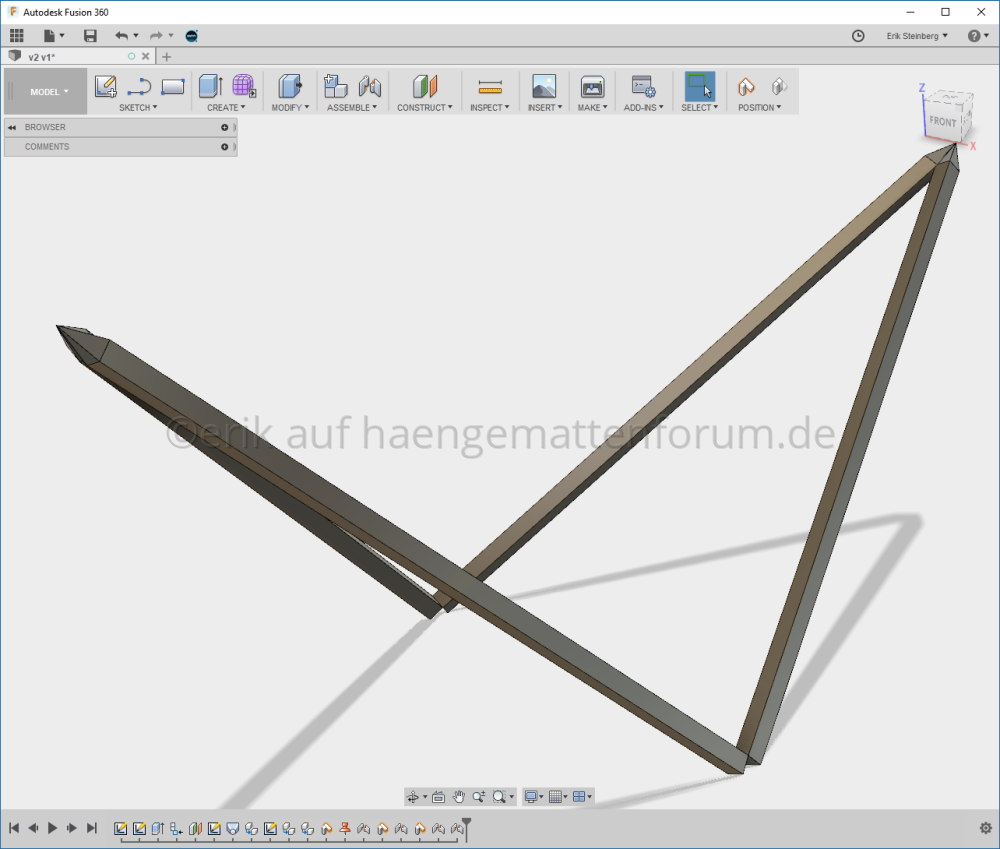Viewport: 1000px width, 849px height.
Task: Click the Scripts and Add-Ins icon
Action: tap(643, 87)
